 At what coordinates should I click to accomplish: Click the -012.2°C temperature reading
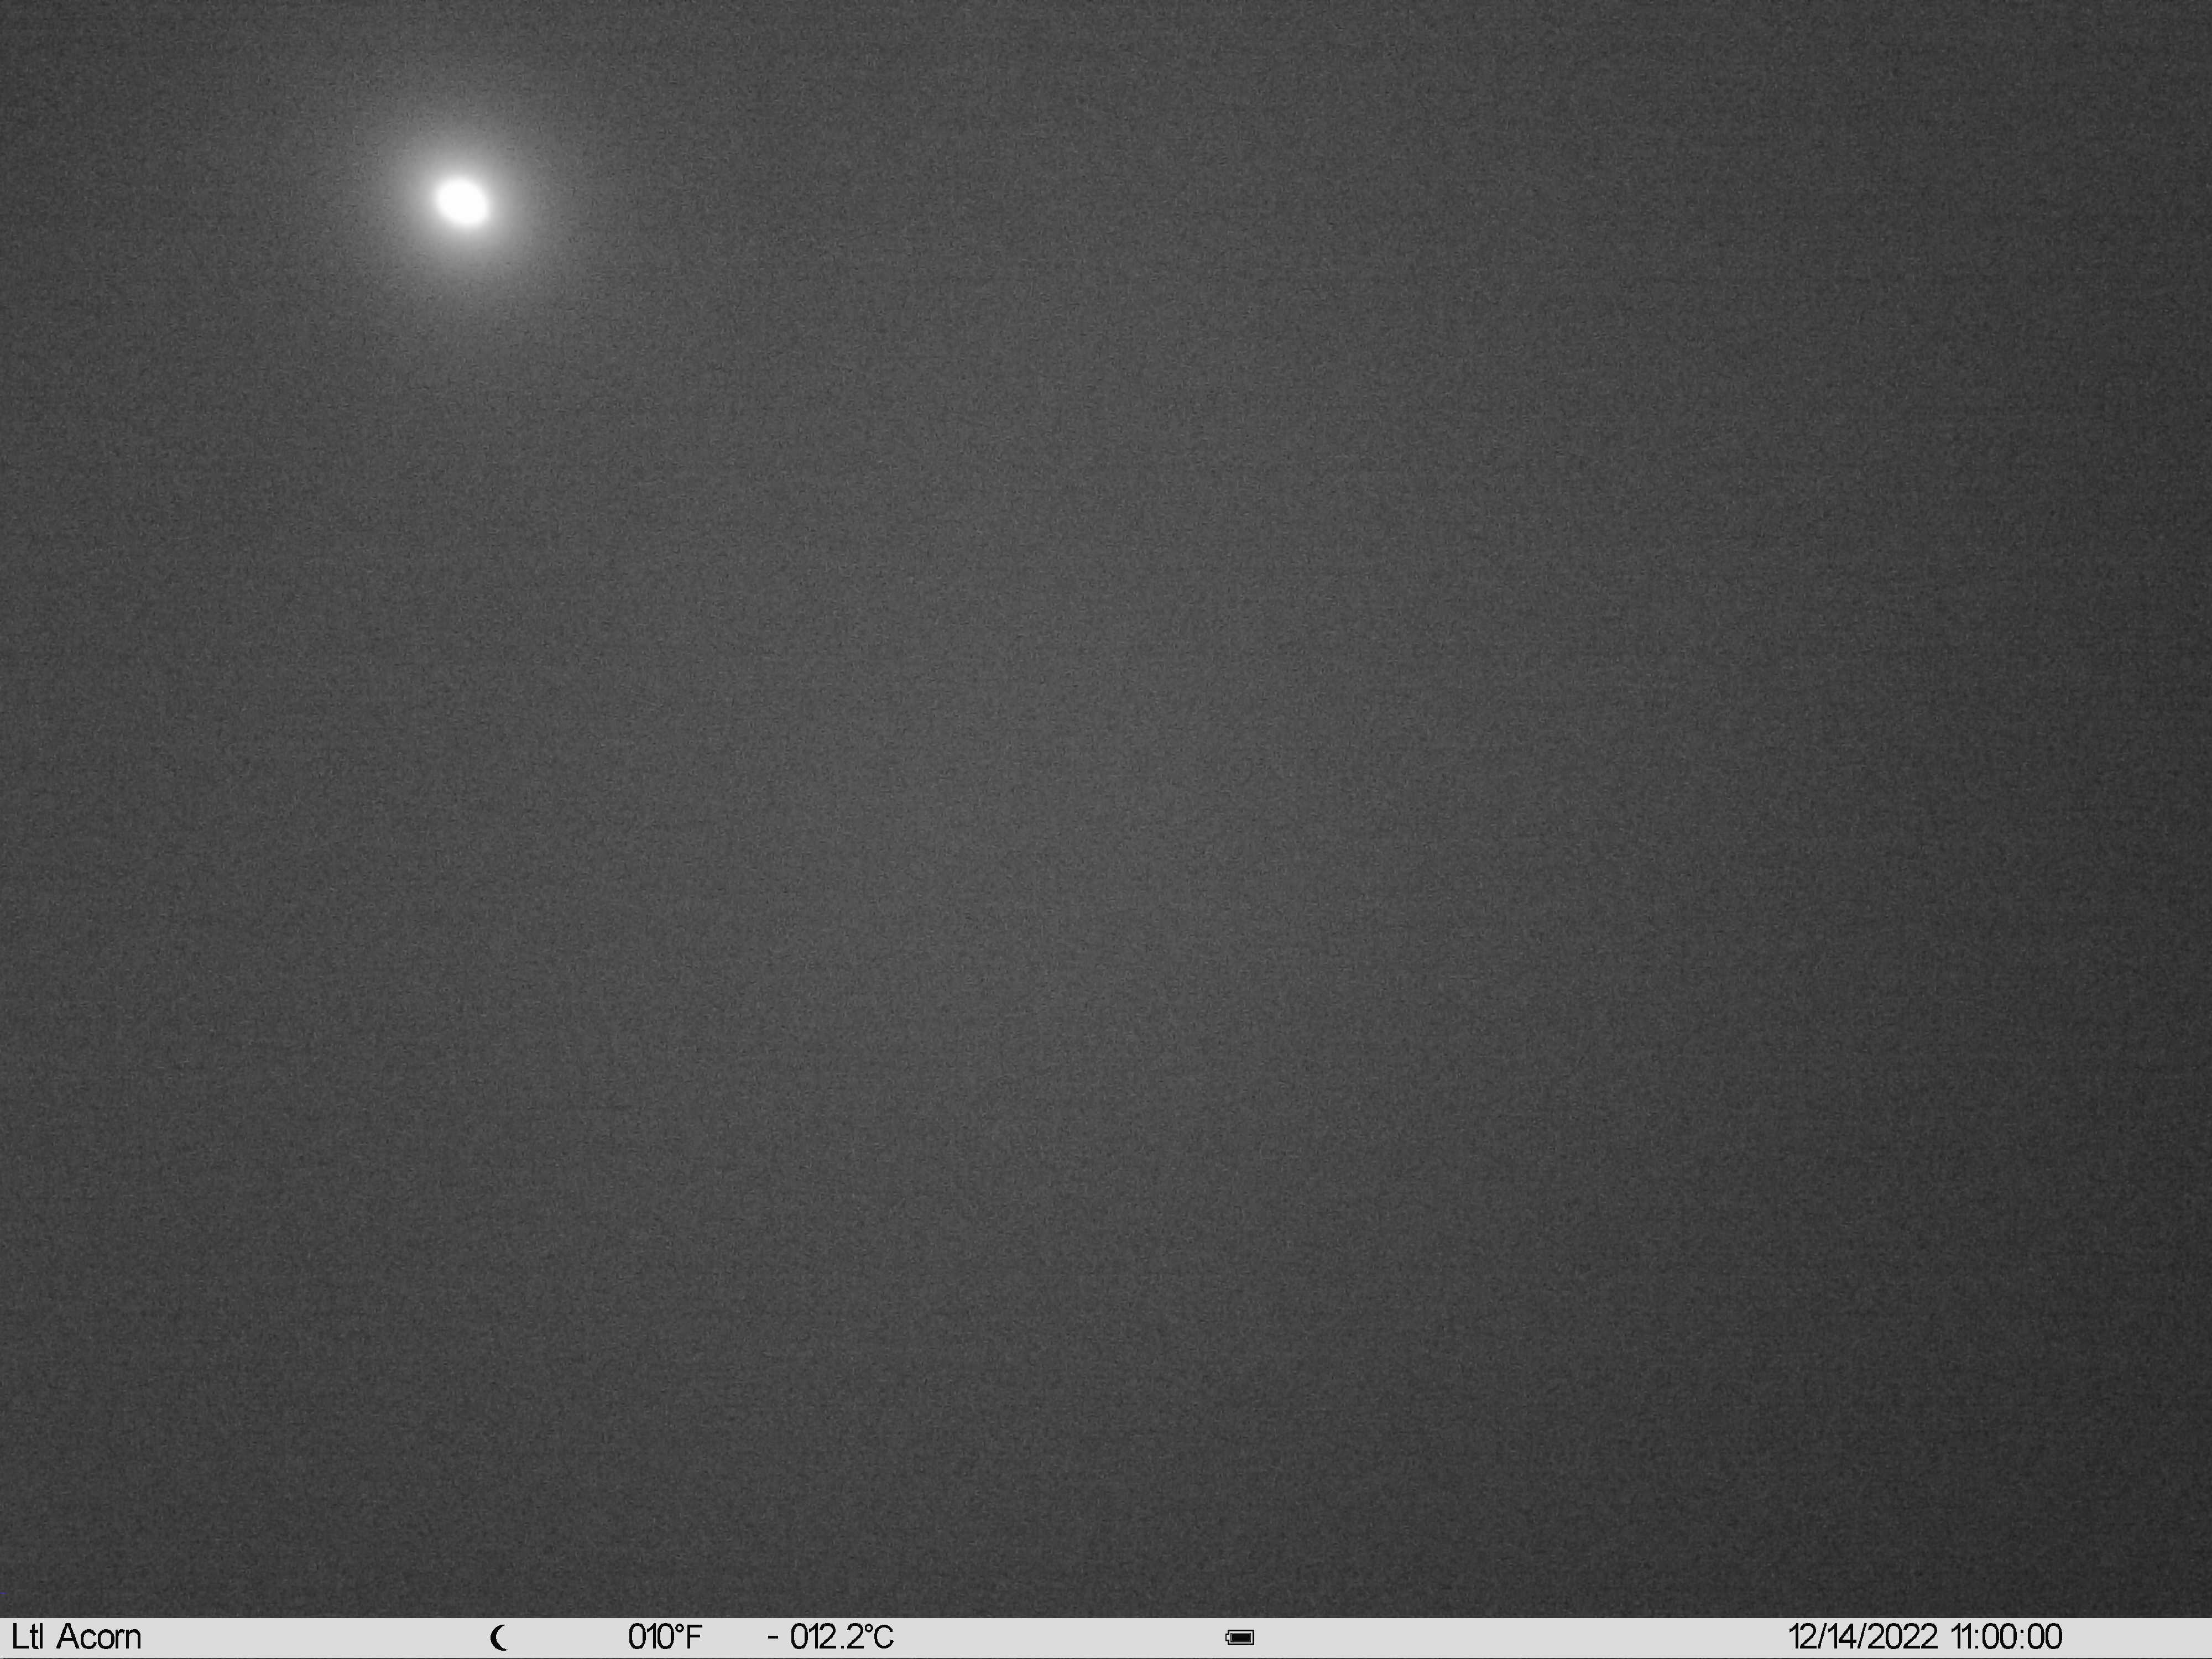click(x=830, y=1637)
